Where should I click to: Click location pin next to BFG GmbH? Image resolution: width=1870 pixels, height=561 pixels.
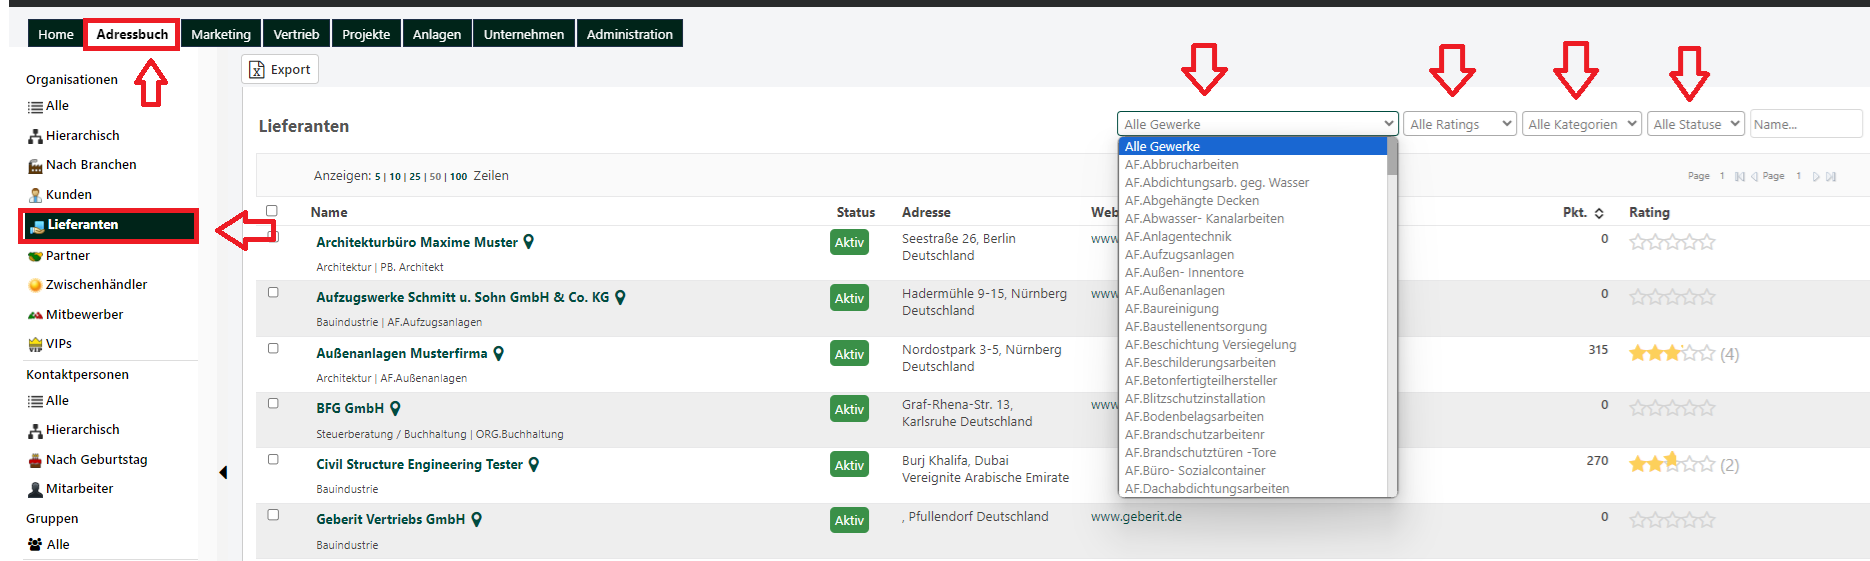[x=395, y=408]
